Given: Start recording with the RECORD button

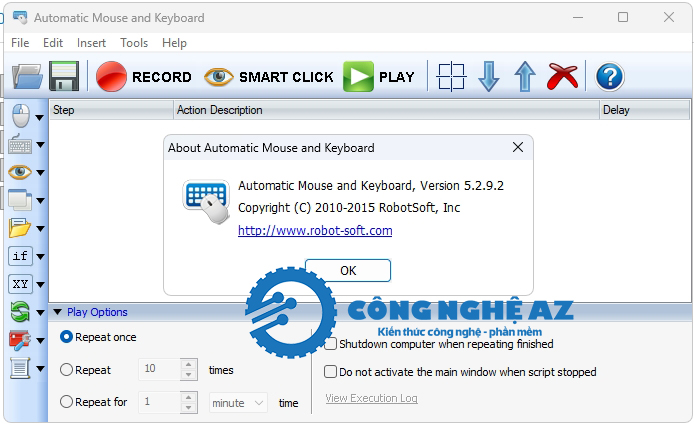Looking at the screenshot, I should coord(144,77).
